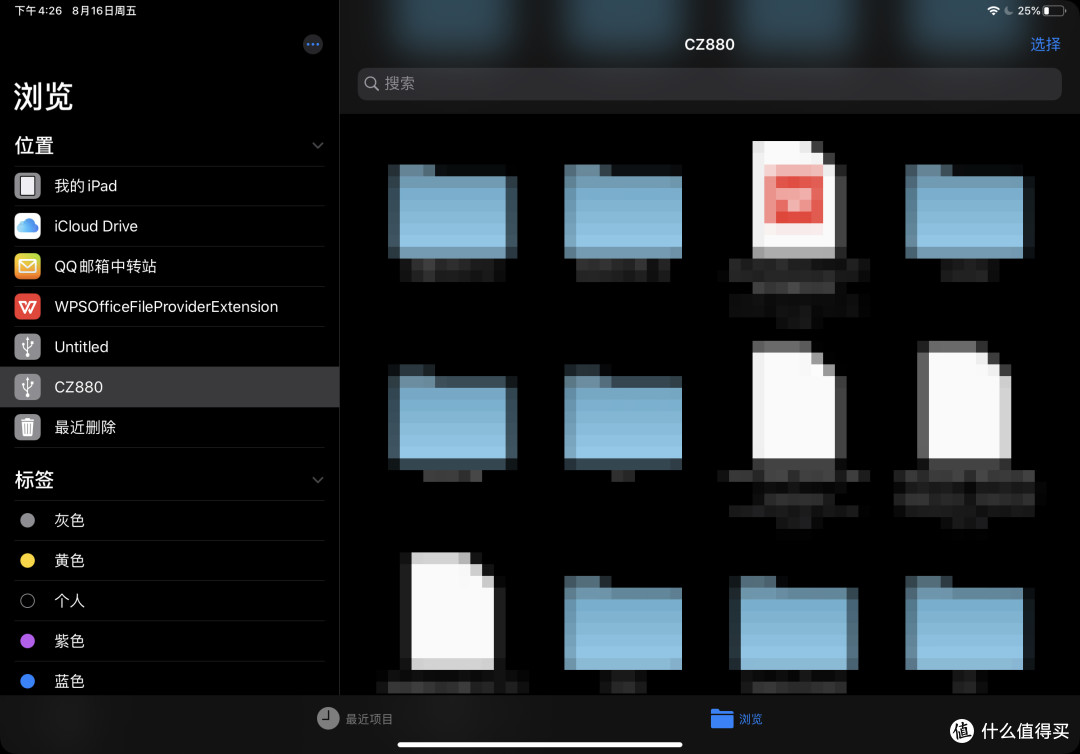Image resolution: width=1080 pixels, height=754 pixels.
Task: Tap the WPS Office red icon
Action: pyautogui.click(x=28, y=306)
